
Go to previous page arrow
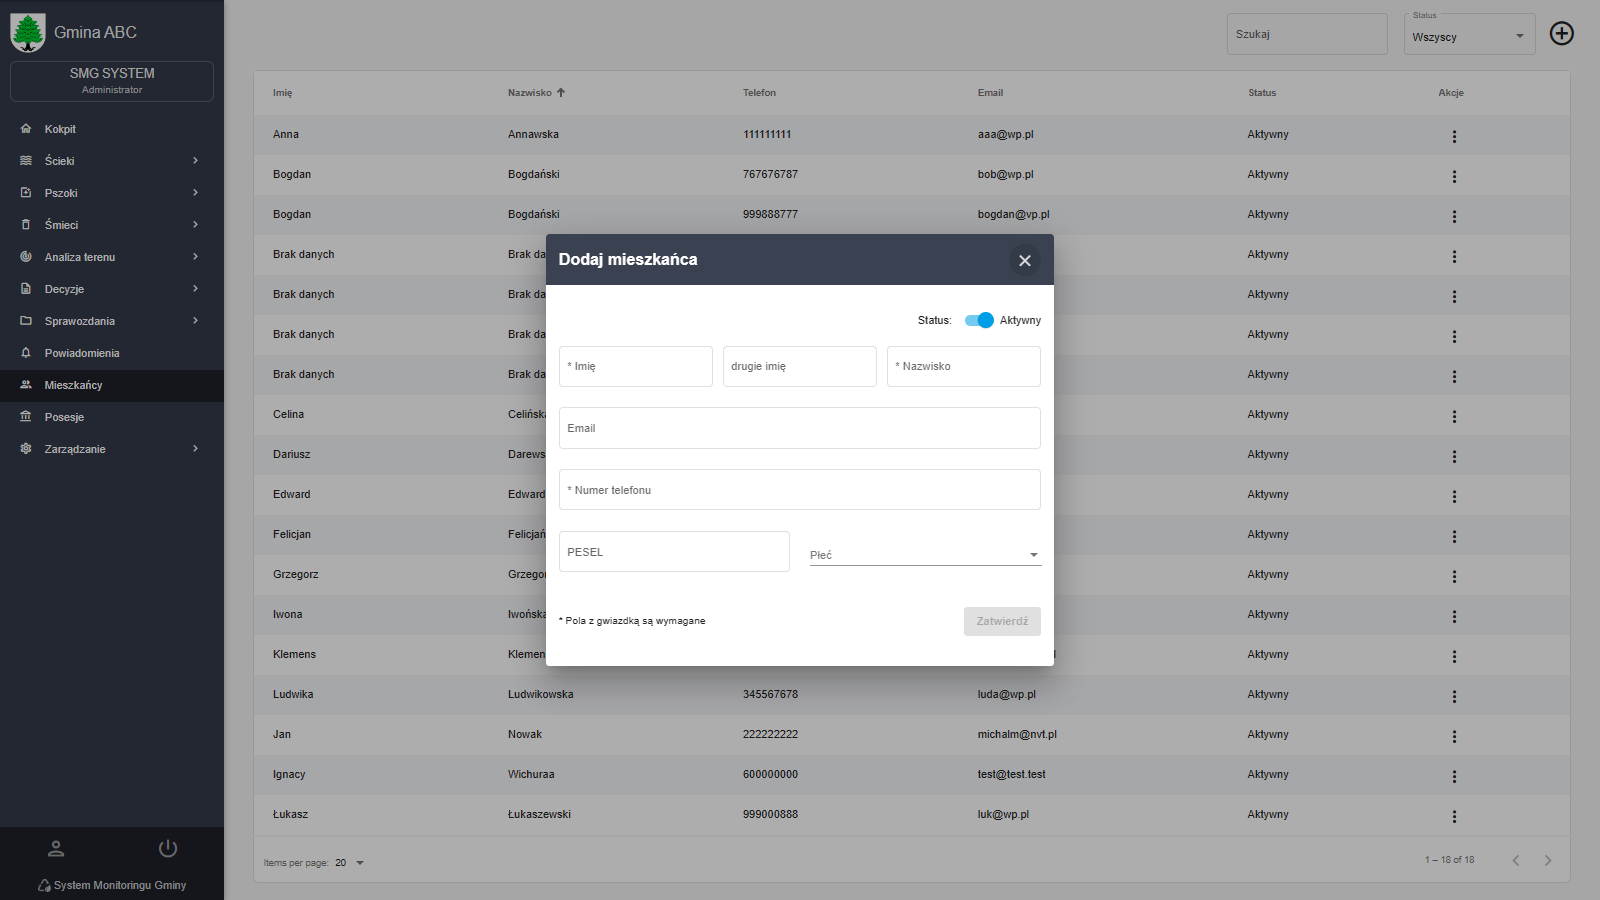(x=1515, y=861)
